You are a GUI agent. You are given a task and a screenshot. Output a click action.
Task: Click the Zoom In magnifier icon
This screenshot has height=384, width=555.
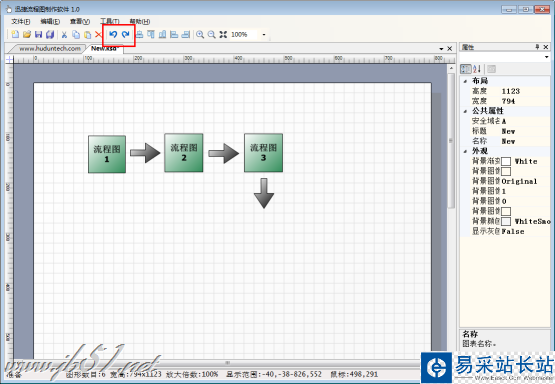click(x=200, y=34)
